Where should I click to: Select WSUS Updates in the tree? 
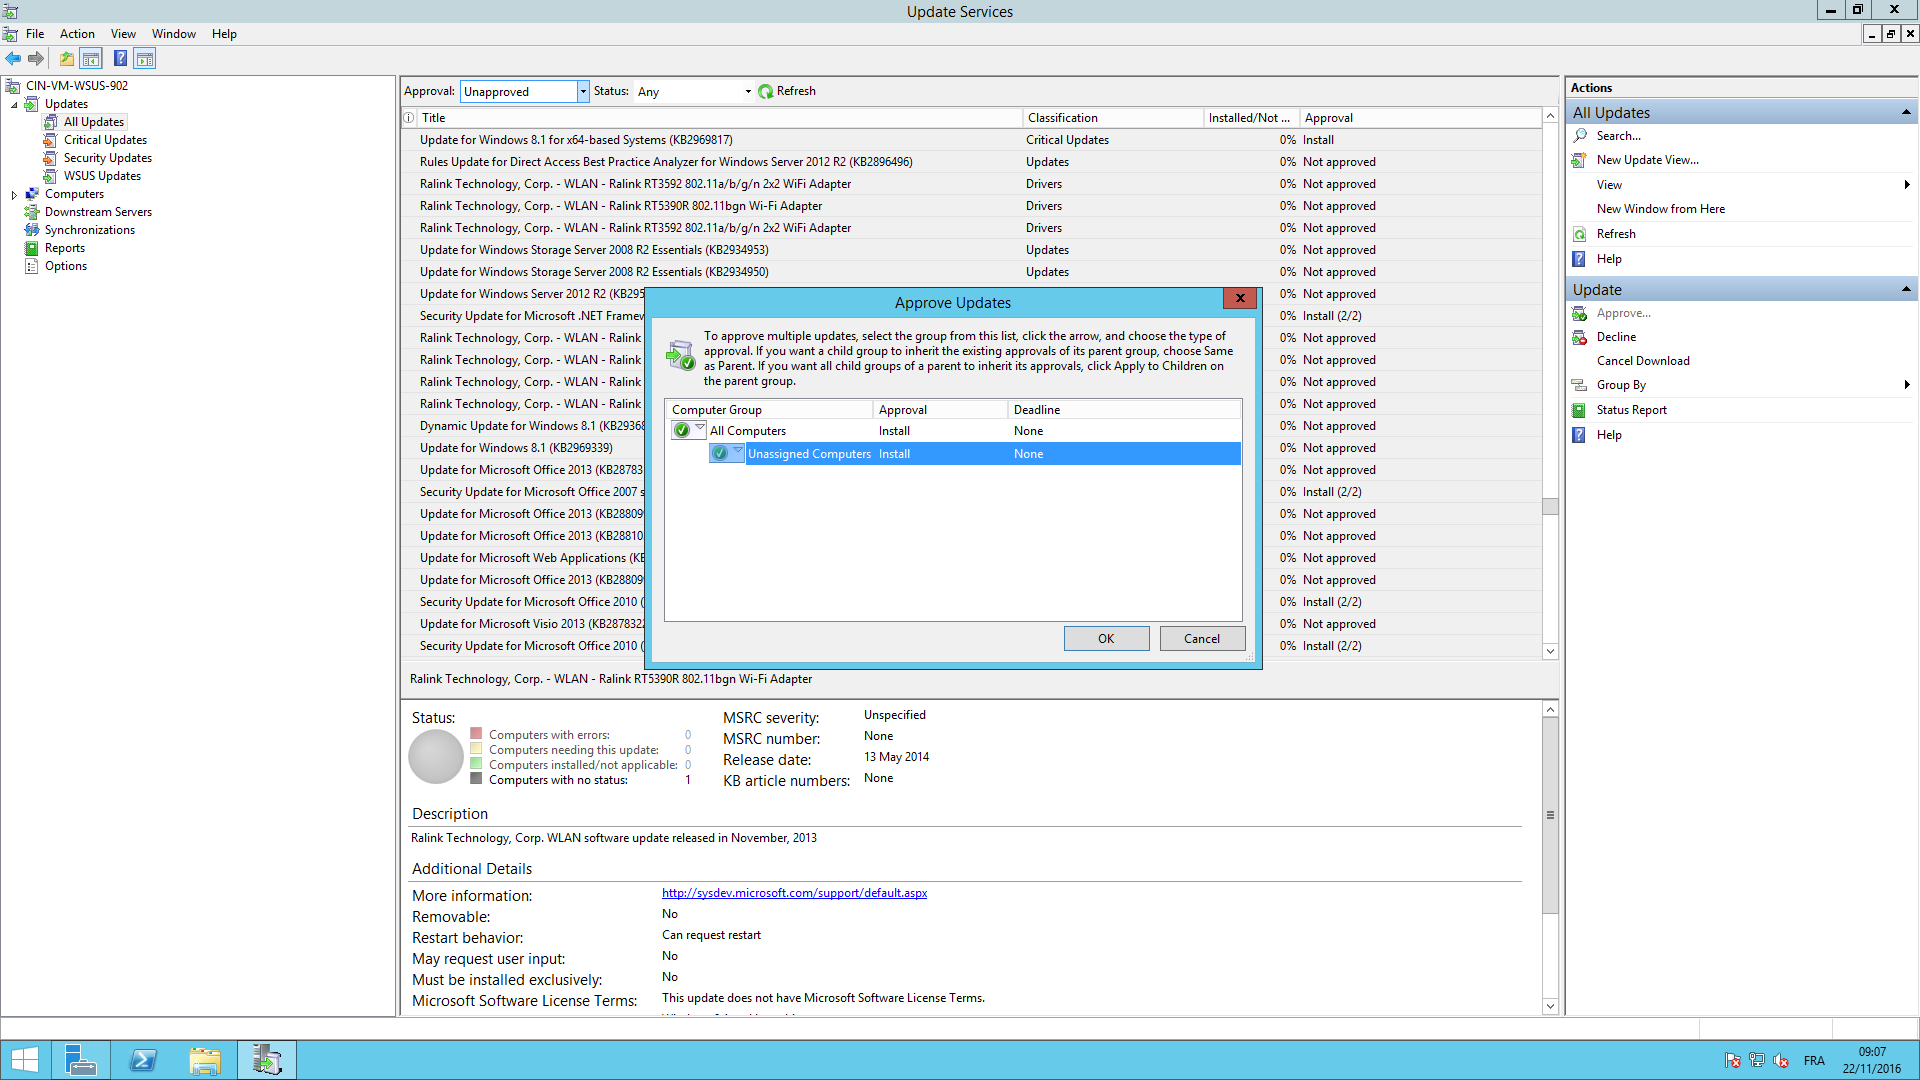tap(102, 176)
